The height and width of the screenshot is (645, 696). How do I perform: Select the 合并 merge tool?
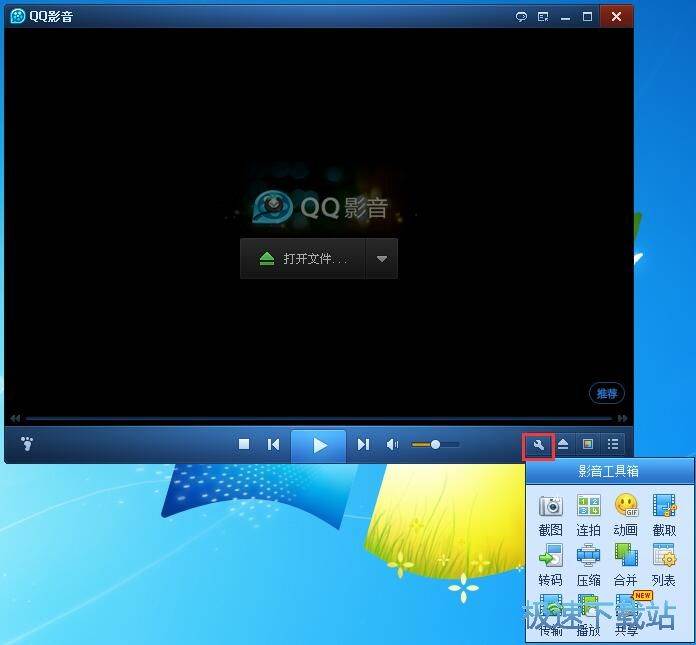pos(626,565)
